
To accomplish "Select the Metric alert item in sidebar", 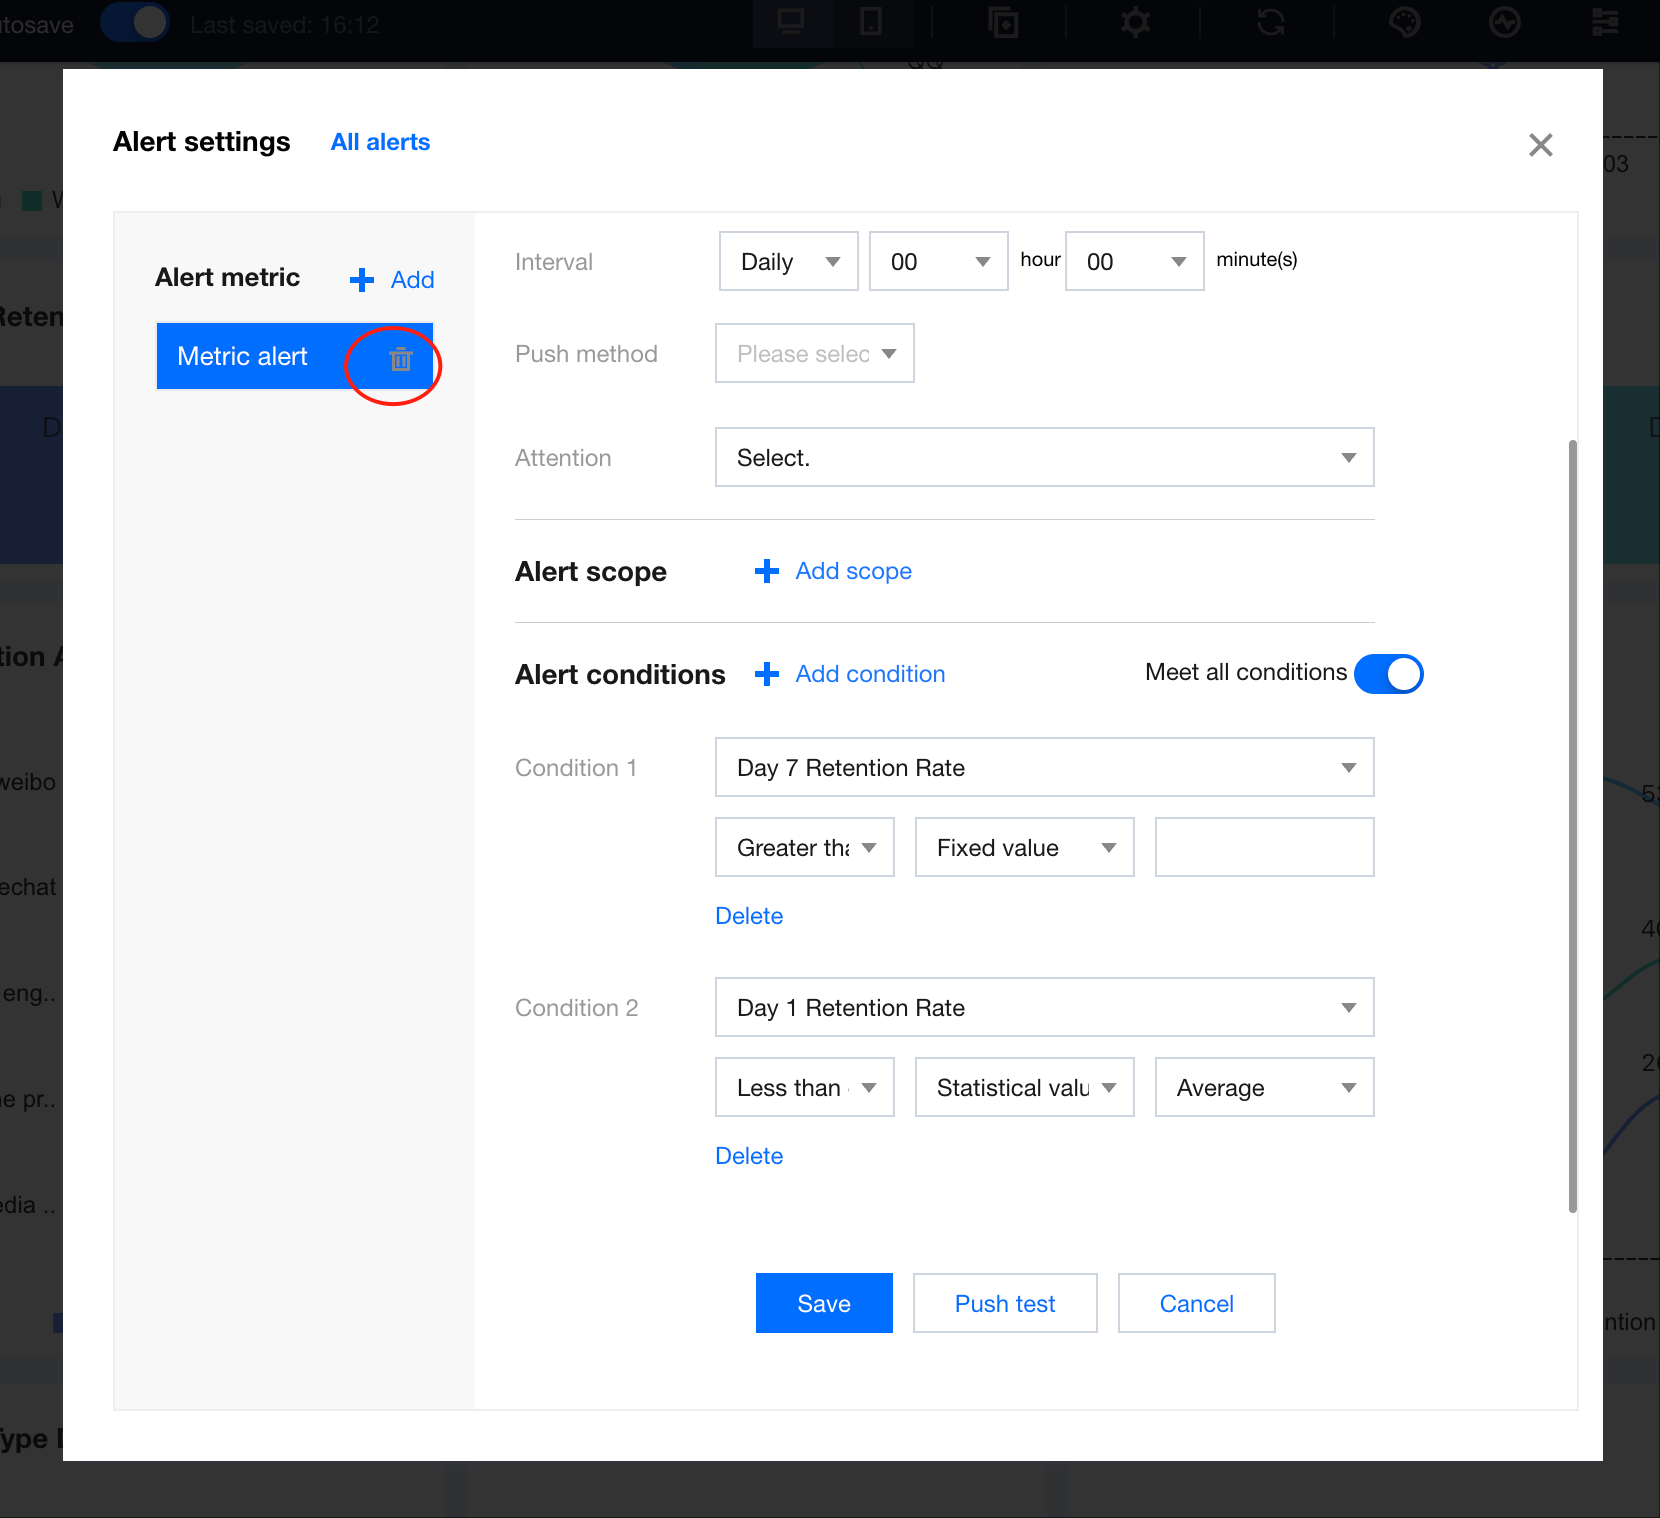I will [243, 357].
